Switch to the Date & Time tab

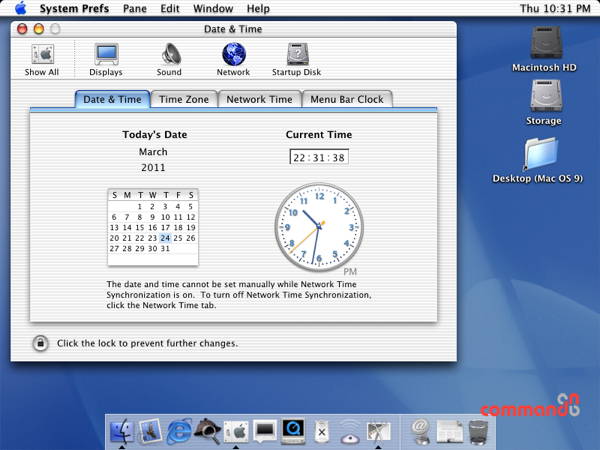click(112, 99)
